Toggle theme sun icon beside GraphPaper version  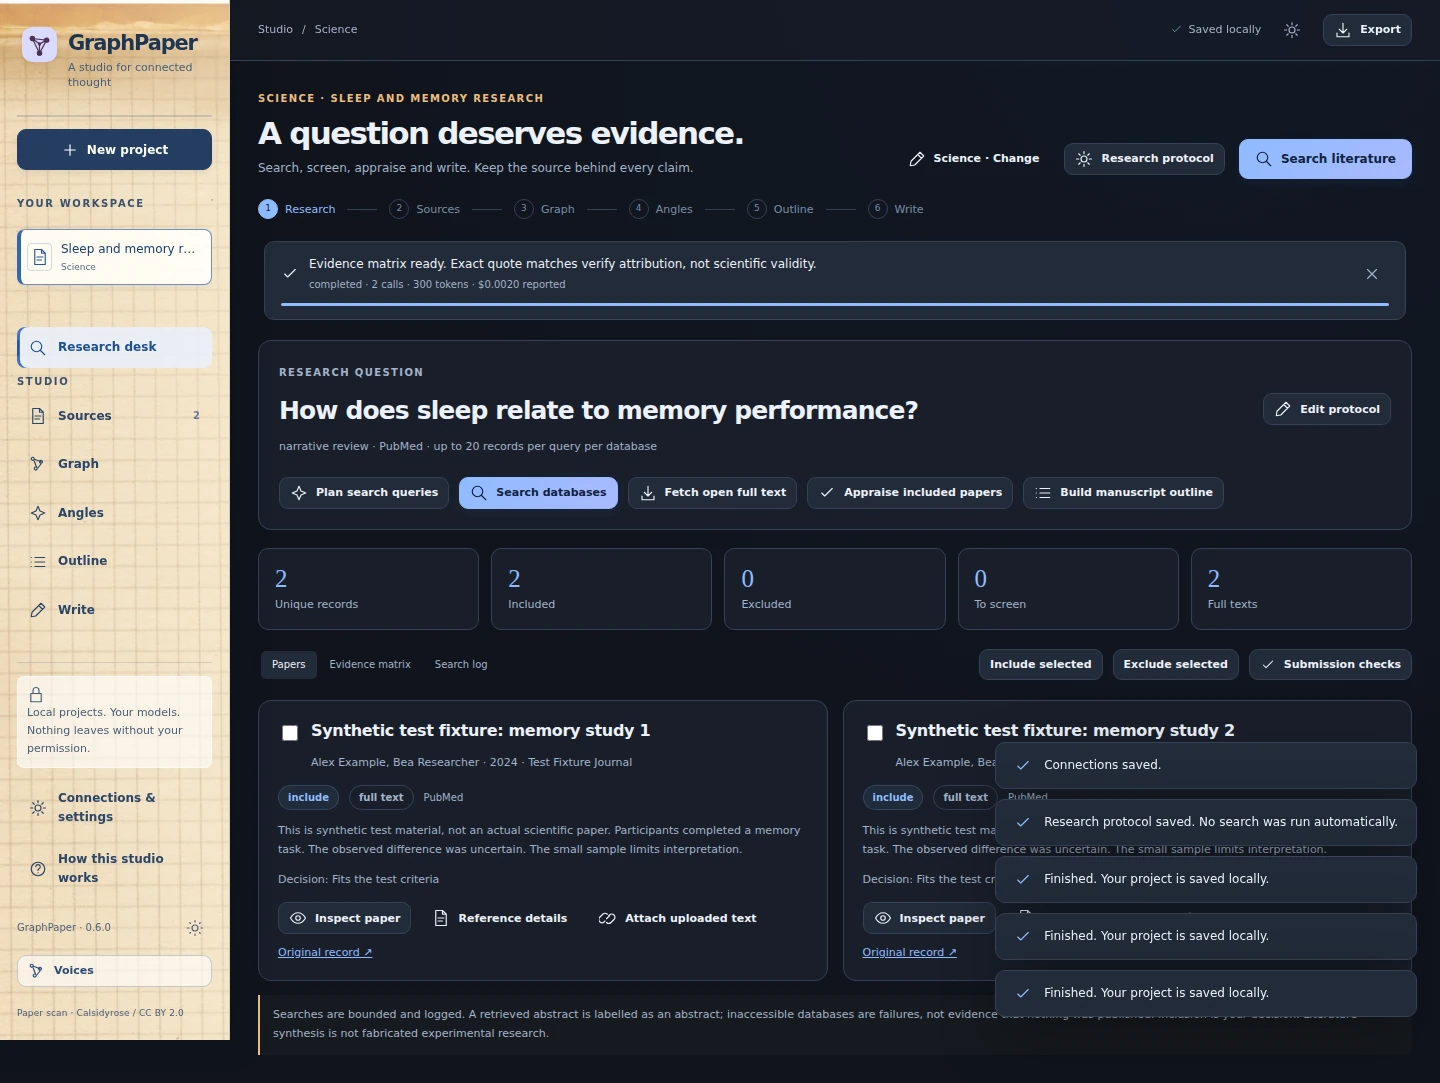click(x=195, y=928)
